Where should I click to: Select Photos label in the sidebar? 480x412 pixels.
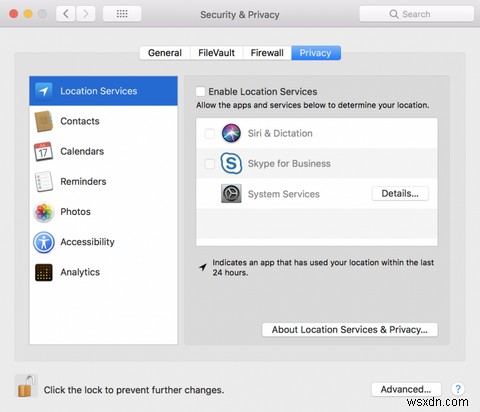(x=75, y=212)
